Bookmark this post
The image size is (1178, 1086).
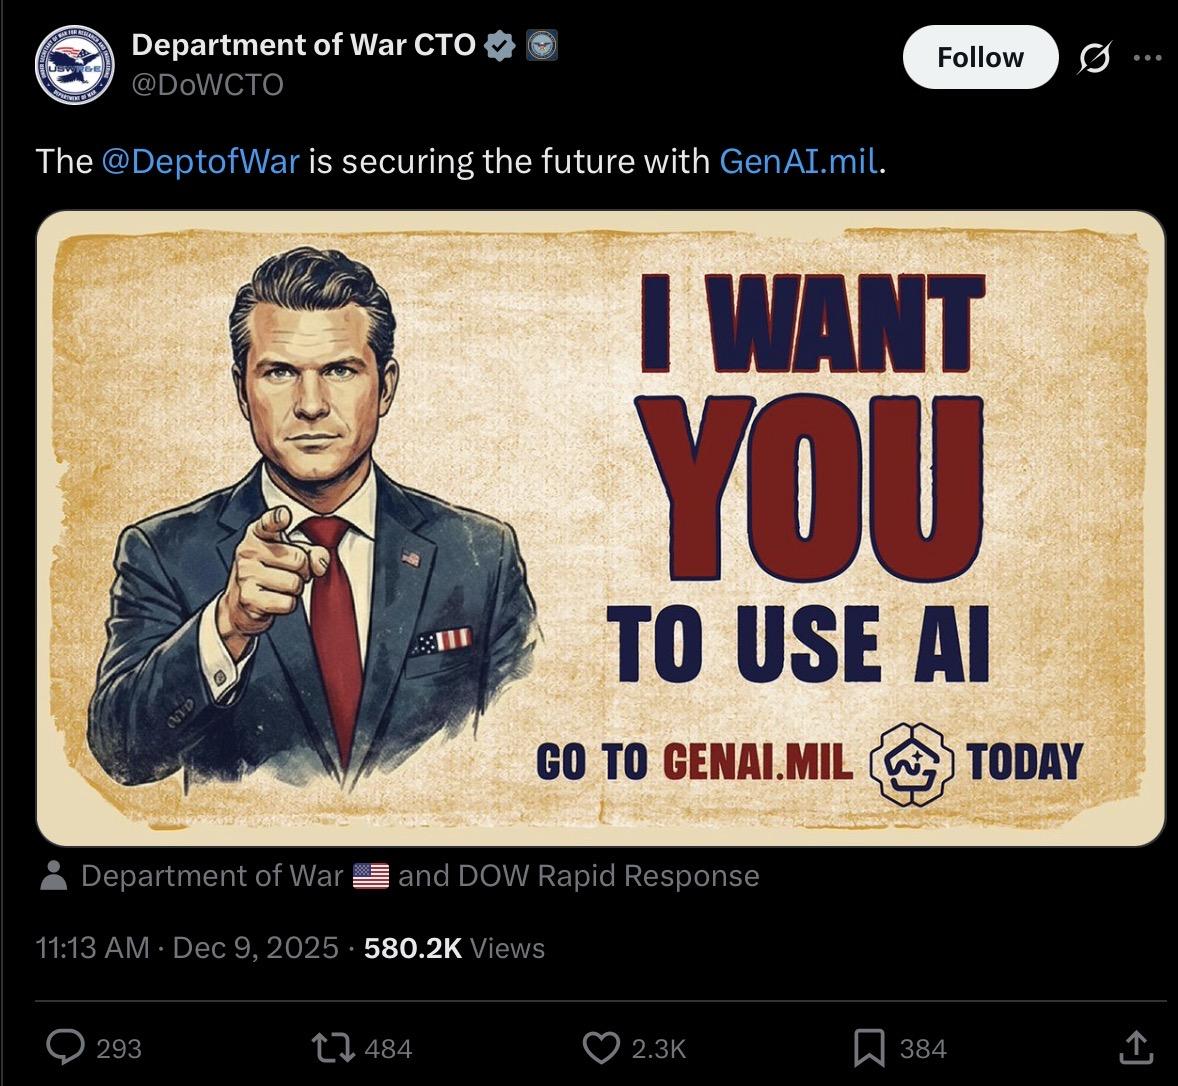(867, 1047)
